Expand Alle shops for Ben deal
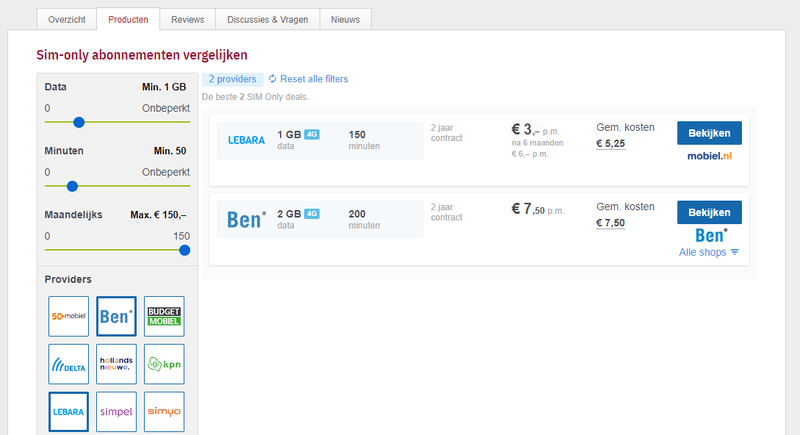 (709, 252)
